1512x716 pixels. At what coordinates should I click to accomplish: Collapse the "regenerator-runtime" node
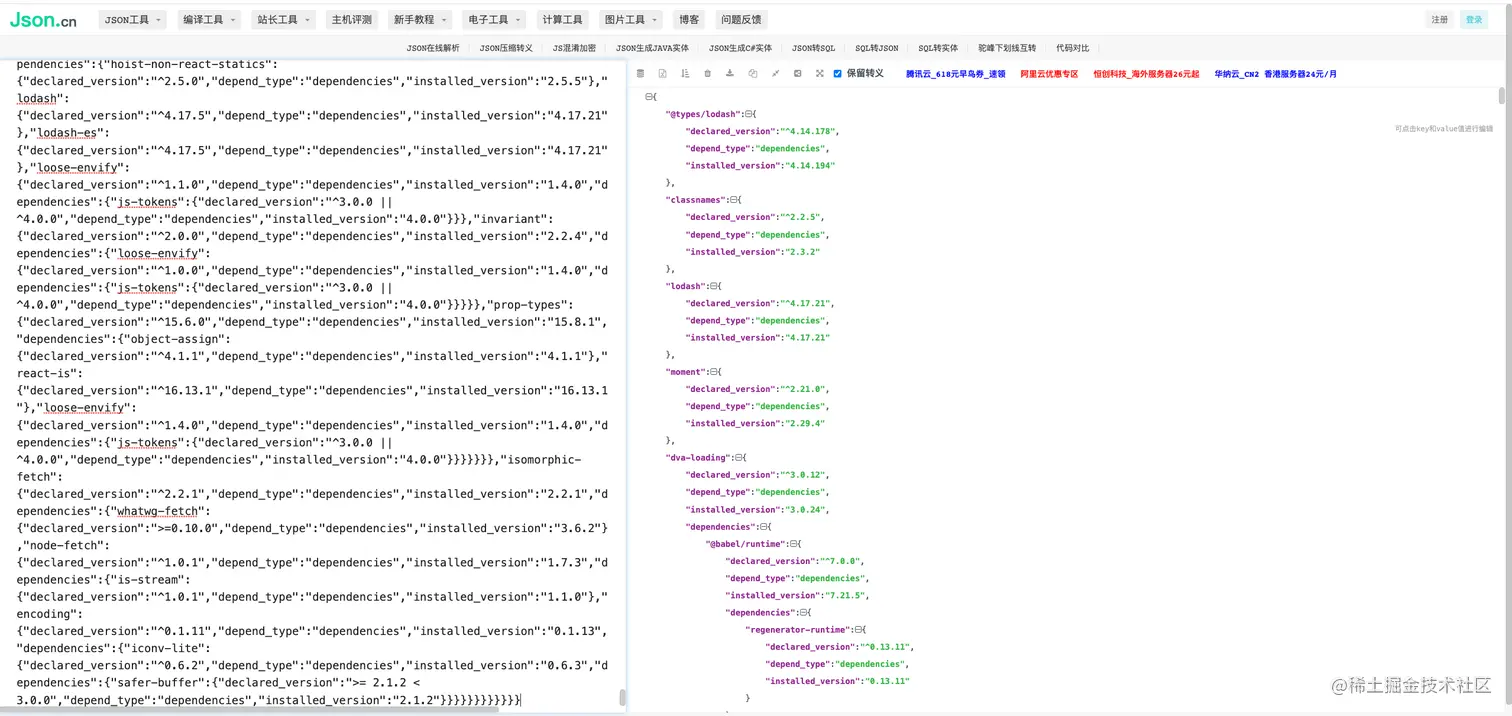click(859, 630)
